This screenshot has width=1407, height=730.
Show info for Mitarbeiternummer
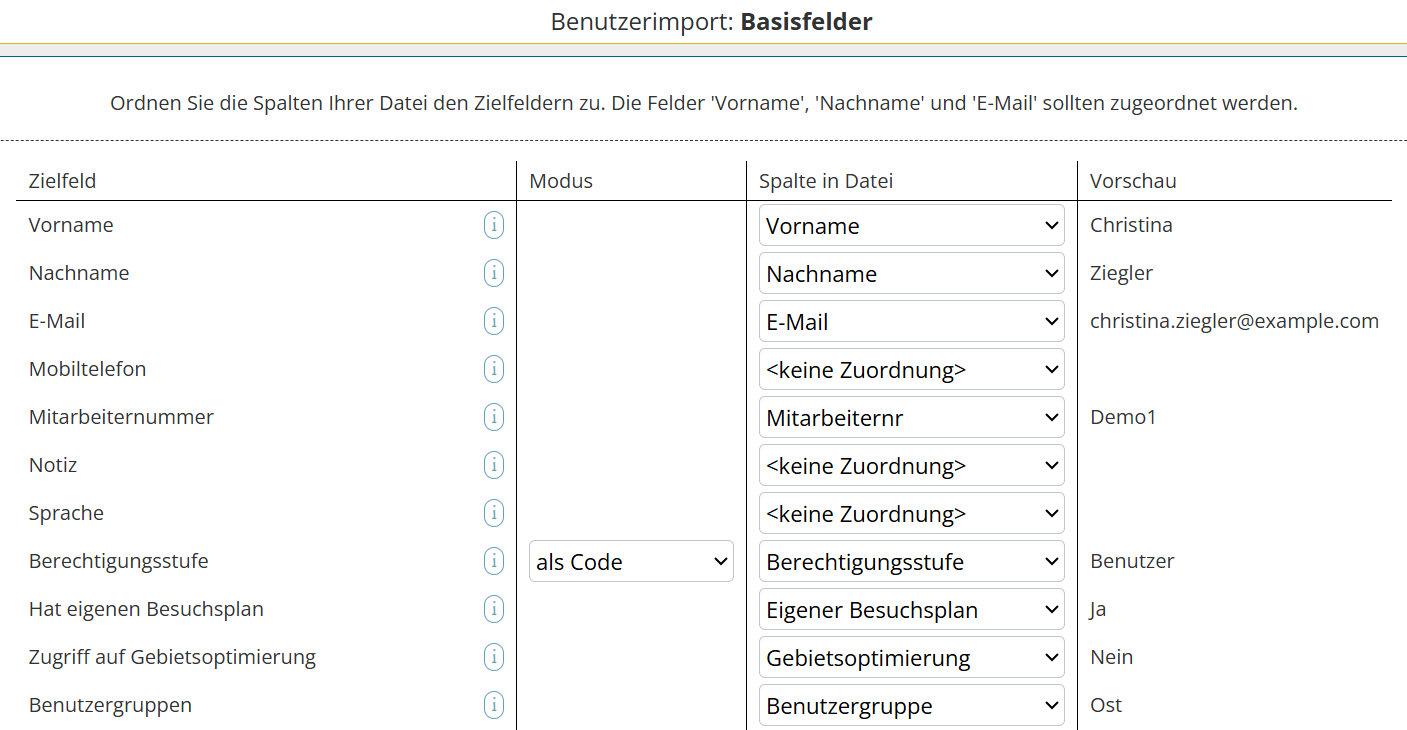(x=493, y=417)
